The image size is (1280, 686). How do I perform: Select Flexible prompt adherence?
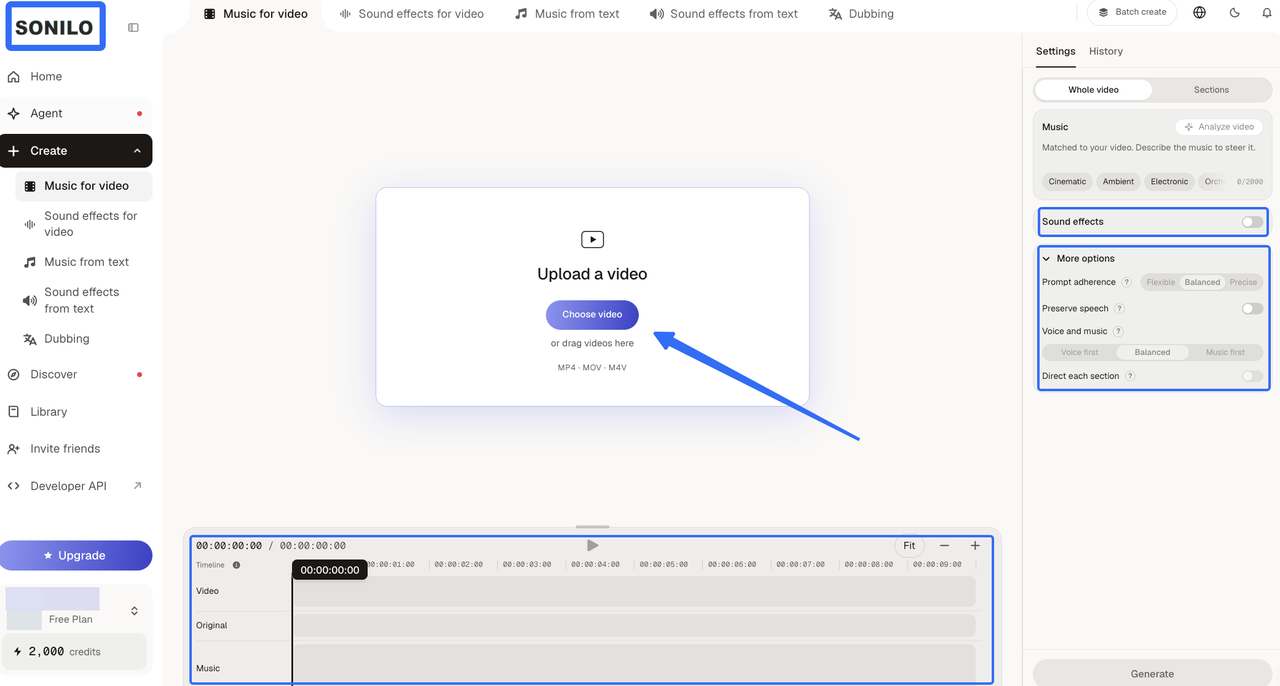point(1161,282)
